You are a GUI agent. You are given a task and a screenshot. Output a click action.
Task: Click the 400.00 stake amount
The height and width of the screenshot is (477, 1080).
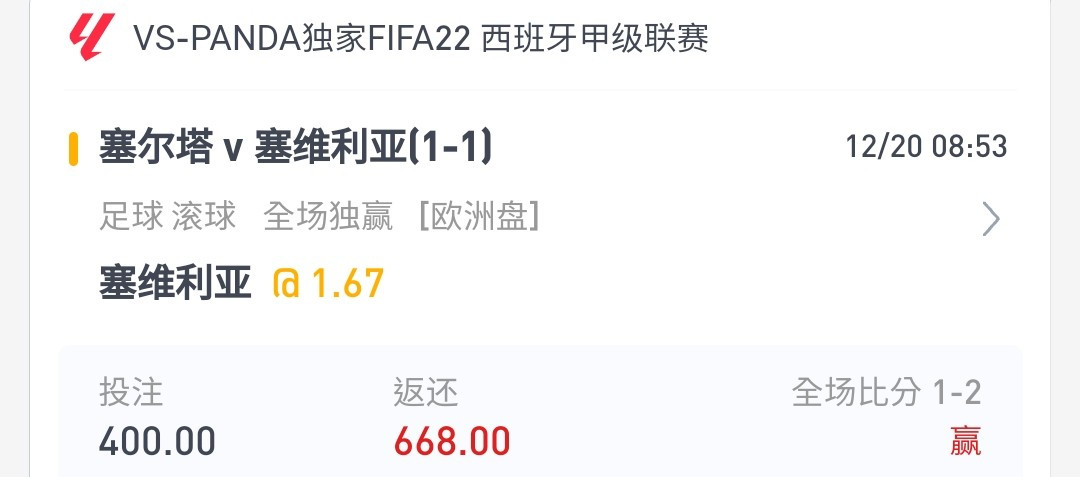point(157,441)
